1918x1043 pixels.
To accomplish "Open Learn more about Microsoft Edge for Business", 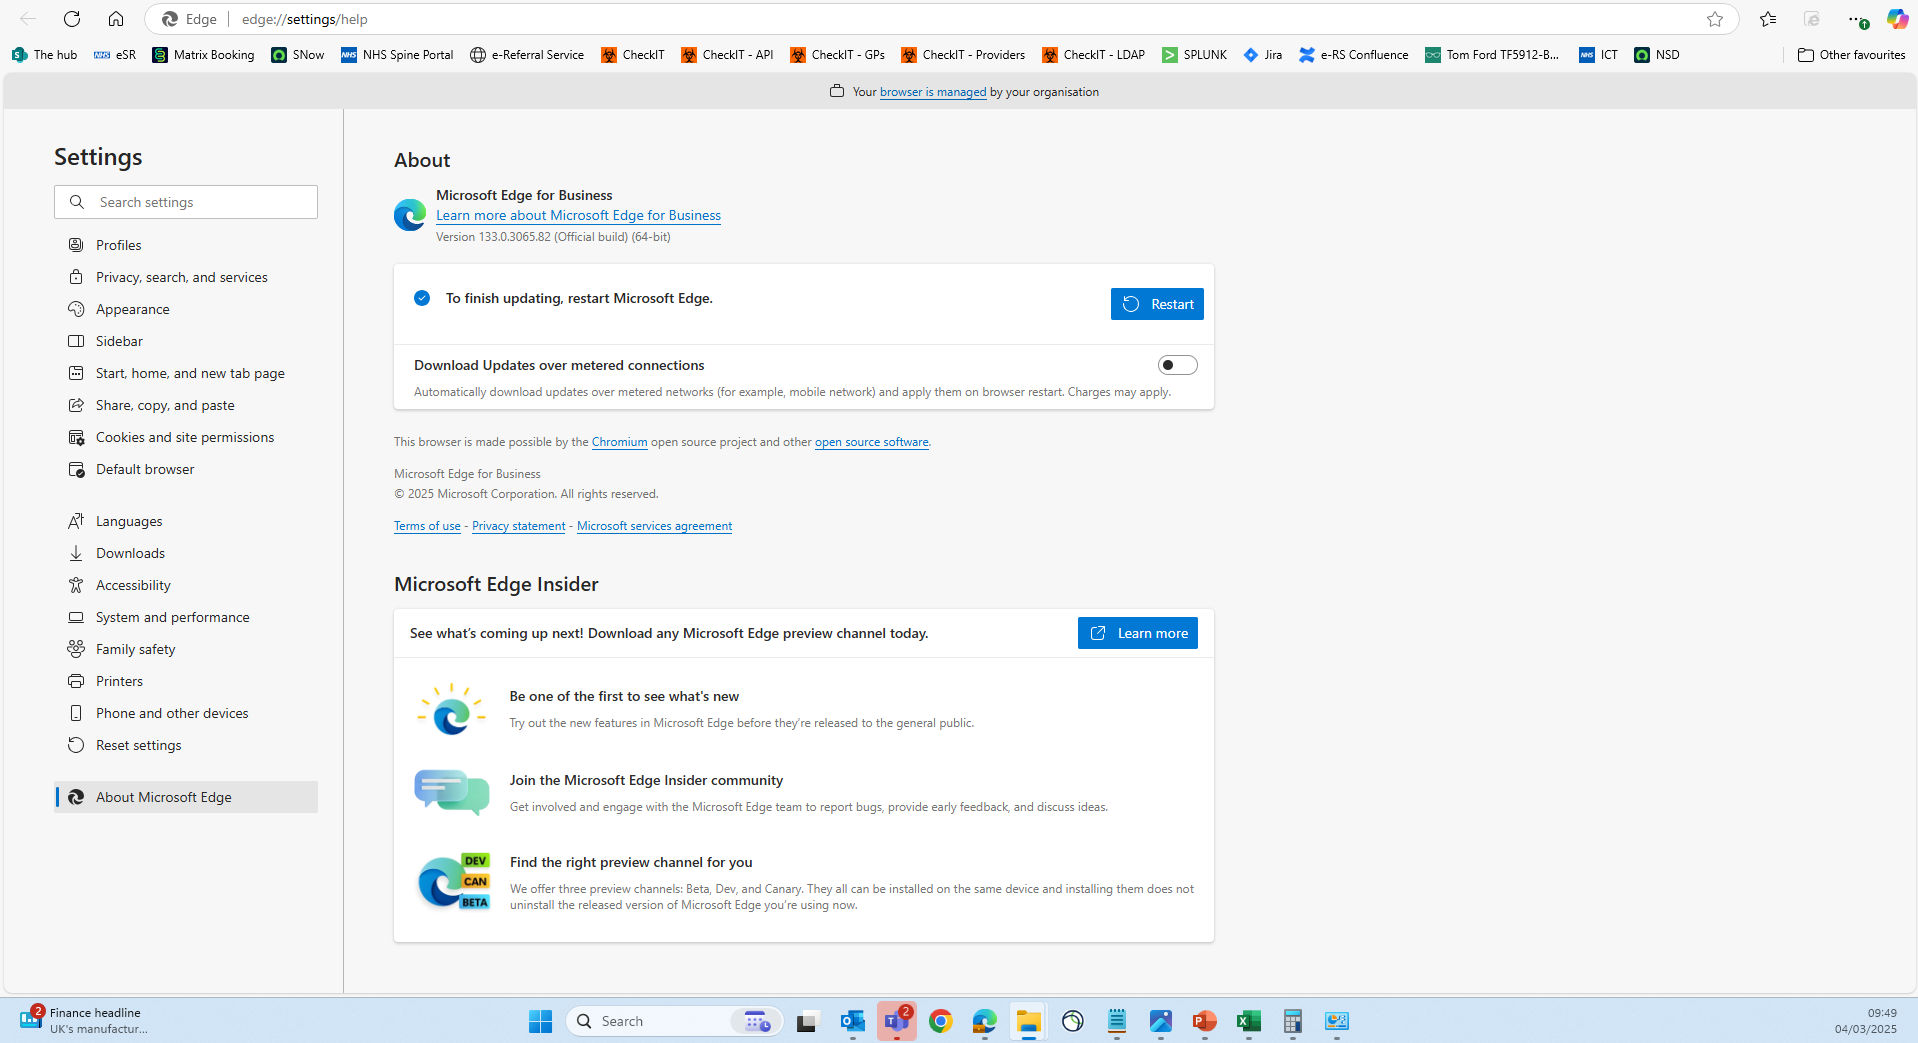I will coord(578,215).
